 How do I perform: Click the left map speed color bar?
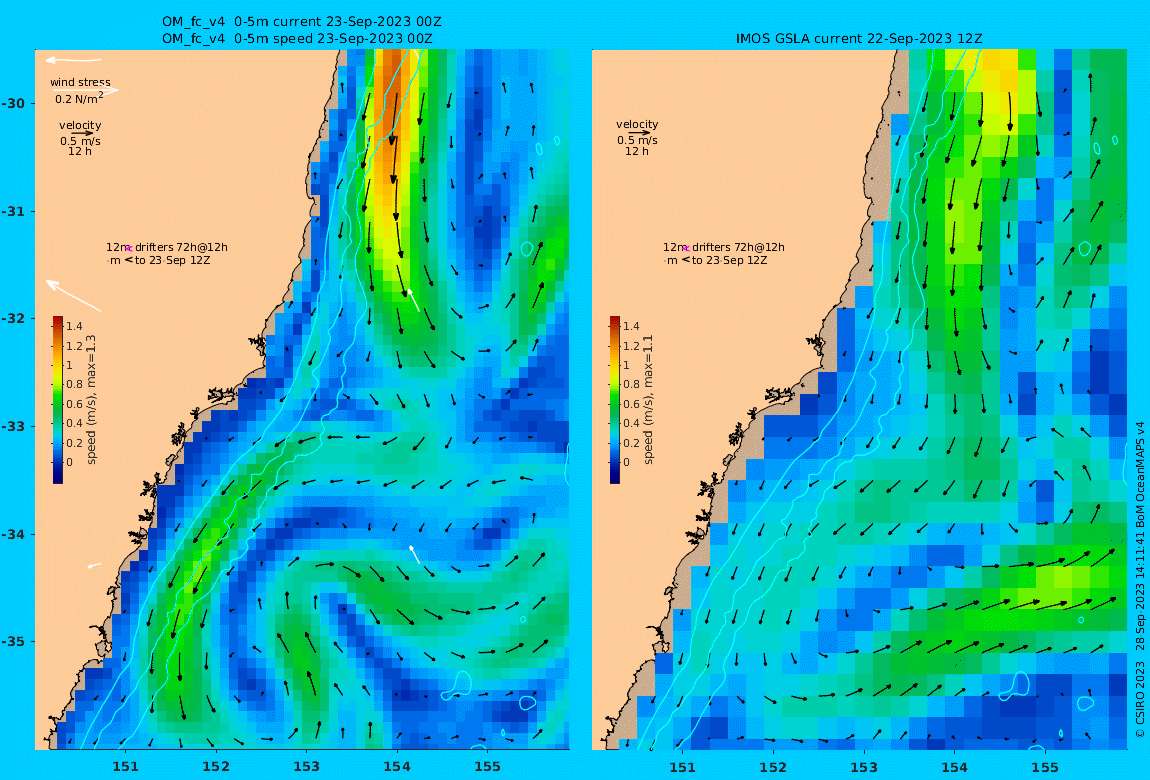click(x=58, y=400)
